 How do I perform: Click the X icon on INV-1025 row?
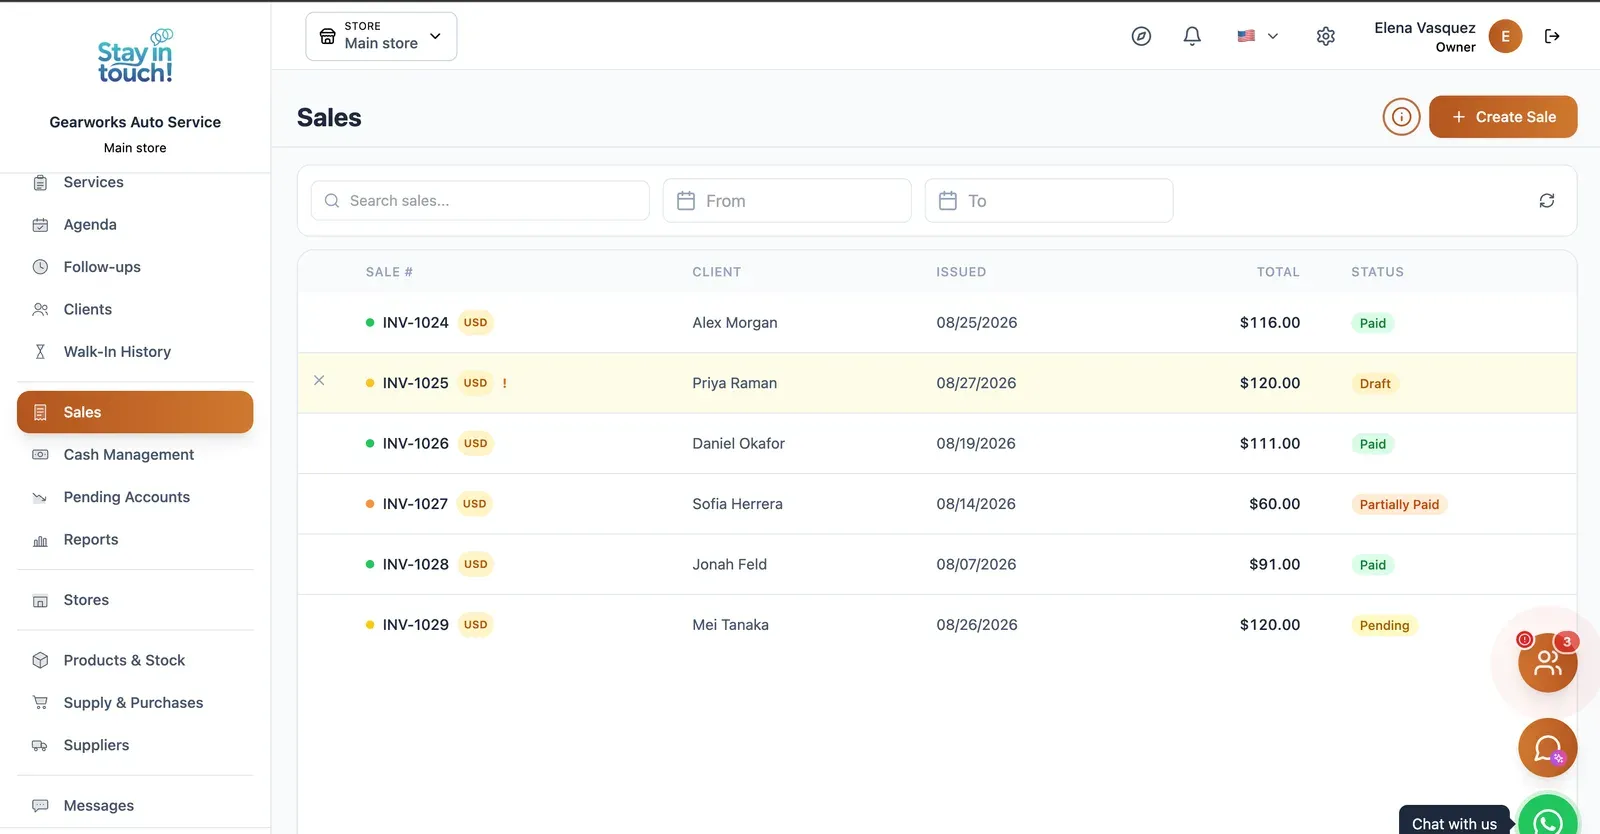point(319,380)
